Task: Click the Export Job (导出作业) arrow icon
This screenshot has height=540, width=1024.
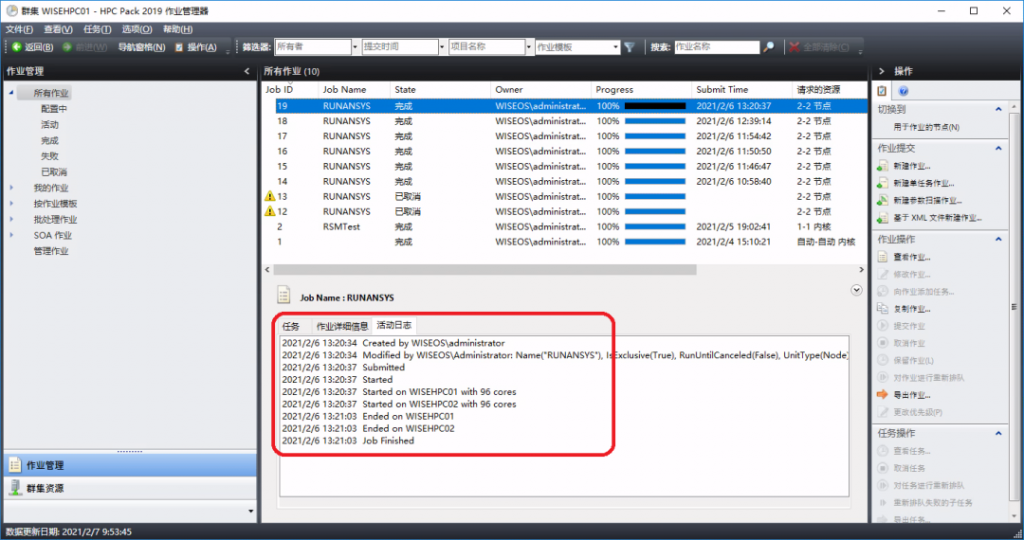Action: [x=883, y=394]
